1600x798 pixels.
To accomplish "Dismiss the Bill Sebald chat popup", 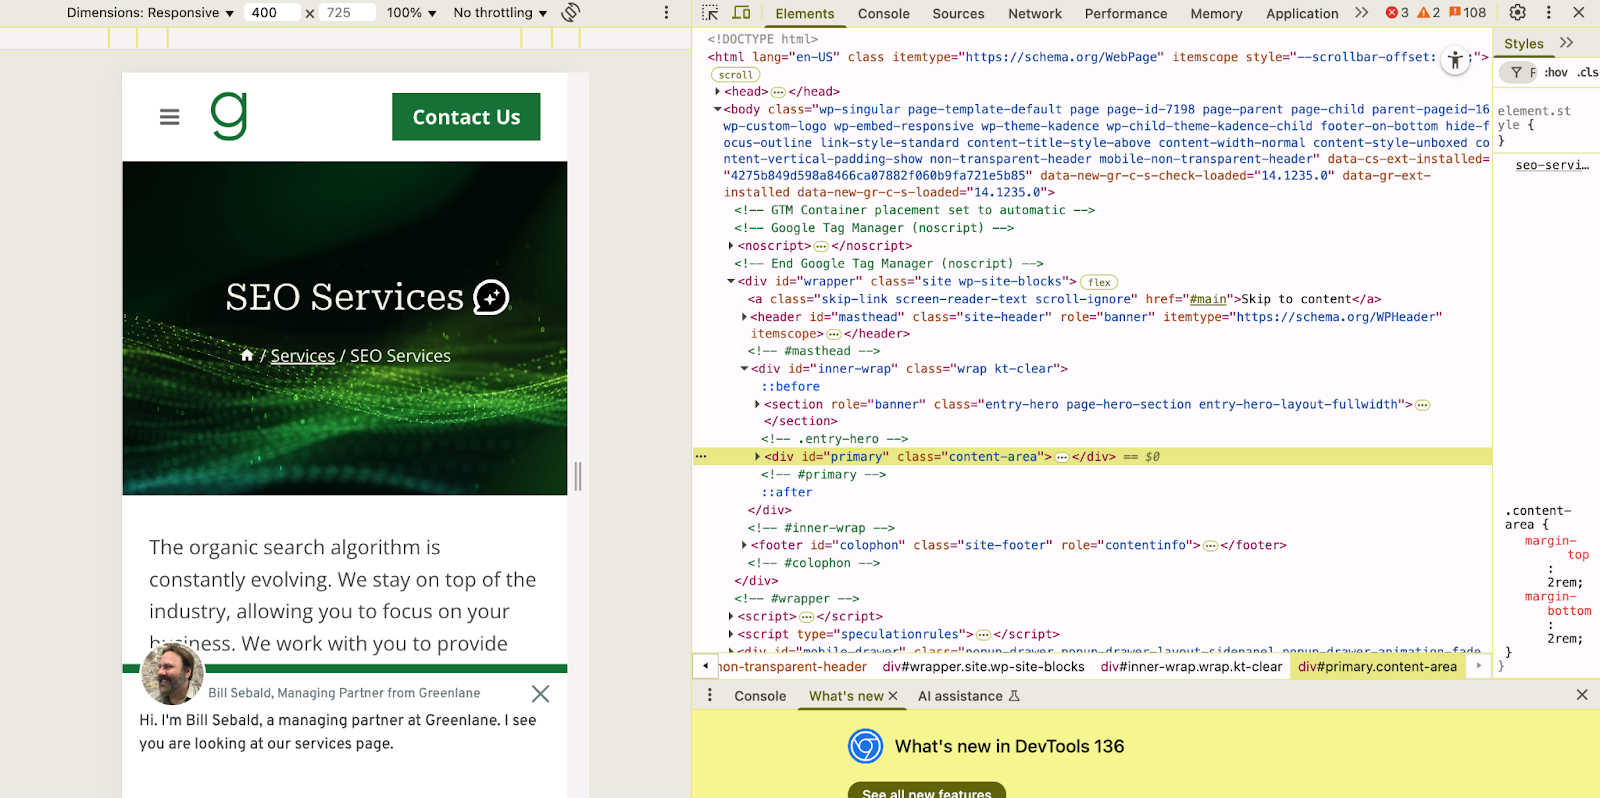I will [540, 694].
